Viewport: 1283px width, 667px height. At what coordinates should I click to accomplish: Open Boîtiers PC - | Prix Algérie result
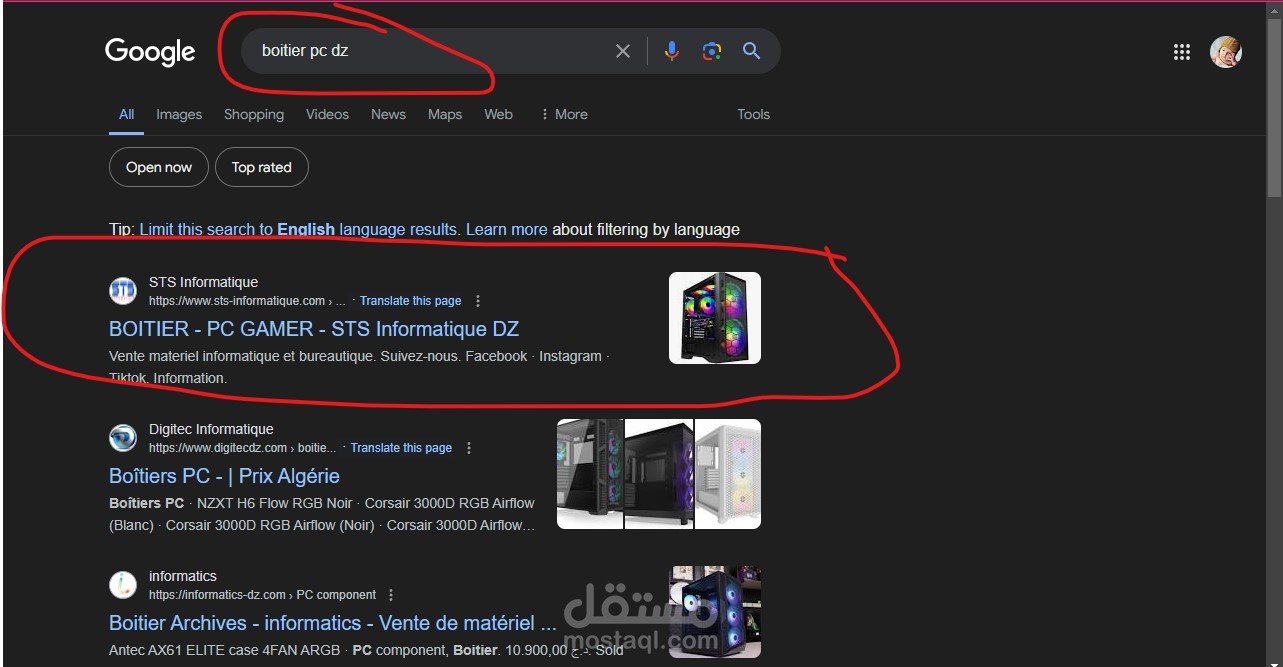click(x=224, y=476)
